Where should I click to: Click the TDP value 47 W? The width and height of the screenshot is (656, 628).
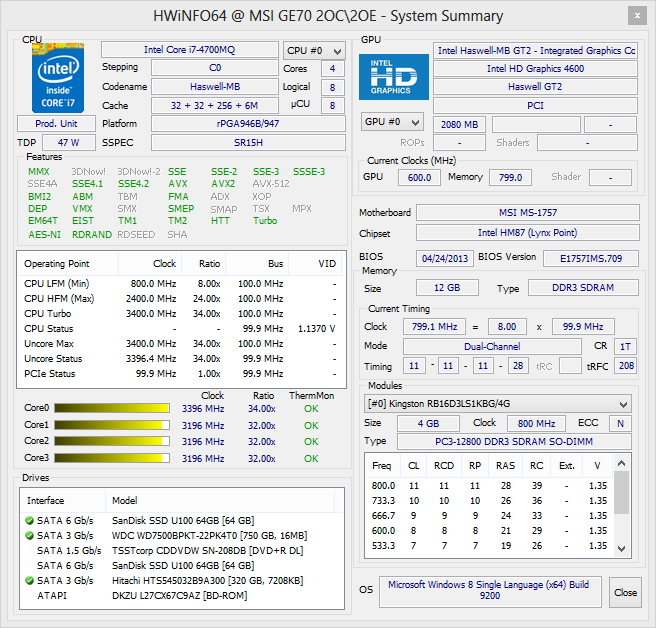(69, 143)
